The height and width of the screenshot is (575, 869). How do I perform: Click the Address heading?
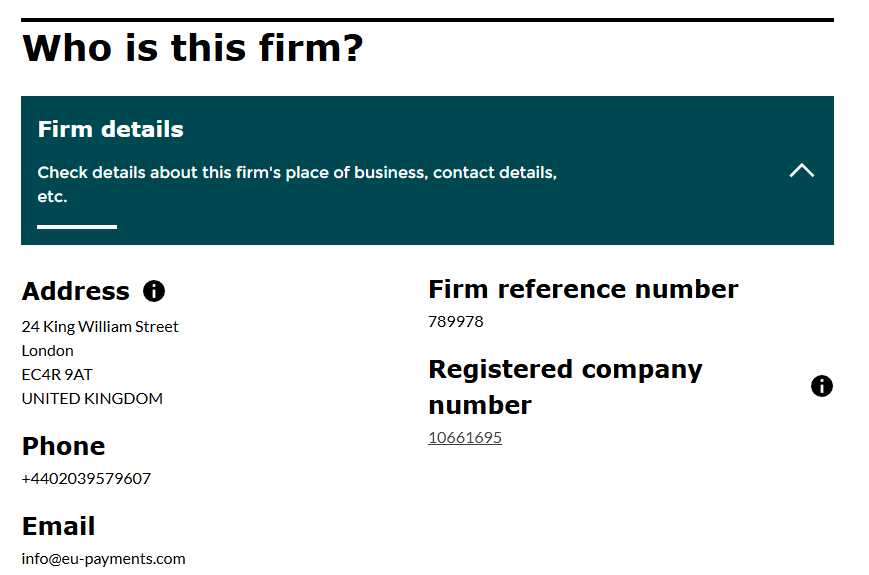pyautogui.click(x=76, y=291)
